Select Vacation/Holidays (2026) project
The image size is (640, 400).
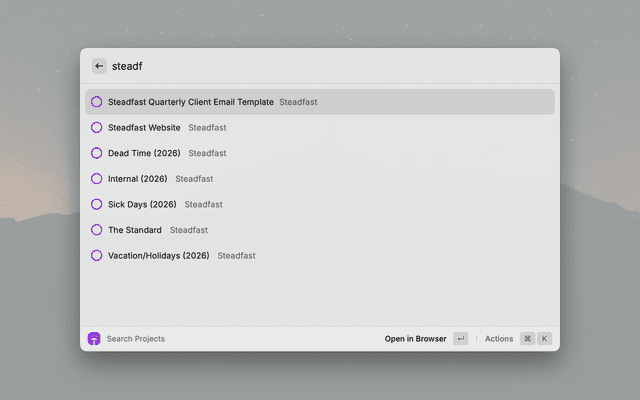pyautogui.click(x=158, y=255)
